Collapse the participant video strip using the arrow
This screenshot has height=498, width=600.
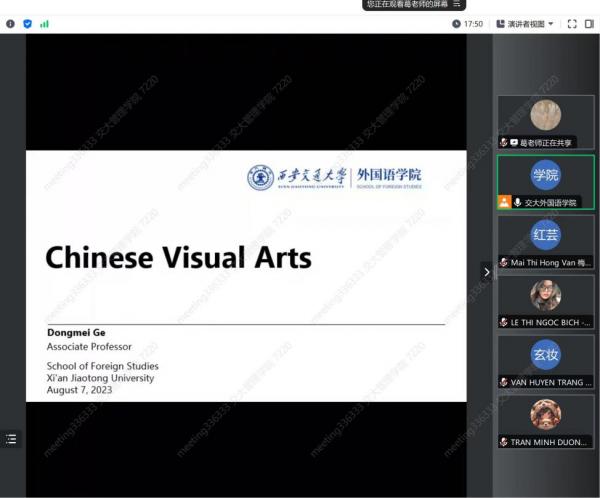click(x=487, y=272)
